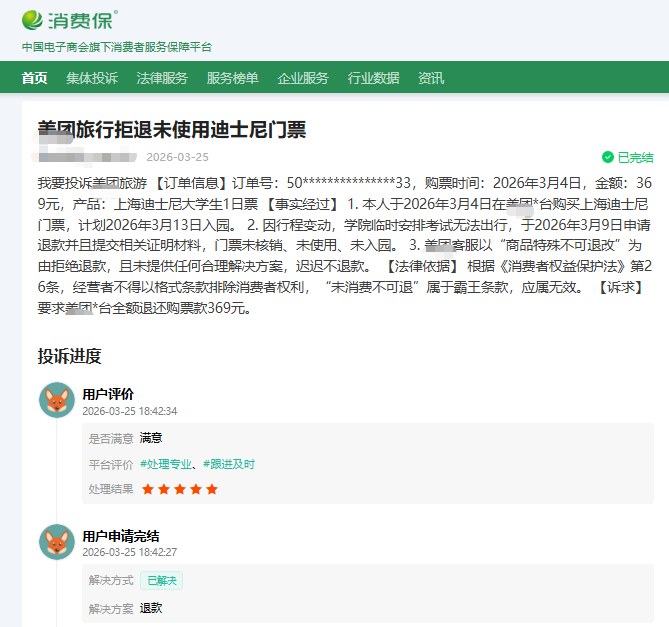Go to 集体投诉 in the navigation bar

pos(92,78)
